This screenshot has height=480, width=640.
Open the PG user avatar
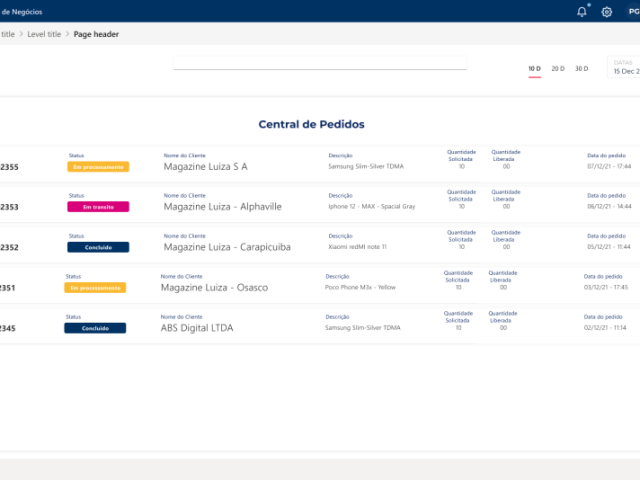(x=633, y=11)
